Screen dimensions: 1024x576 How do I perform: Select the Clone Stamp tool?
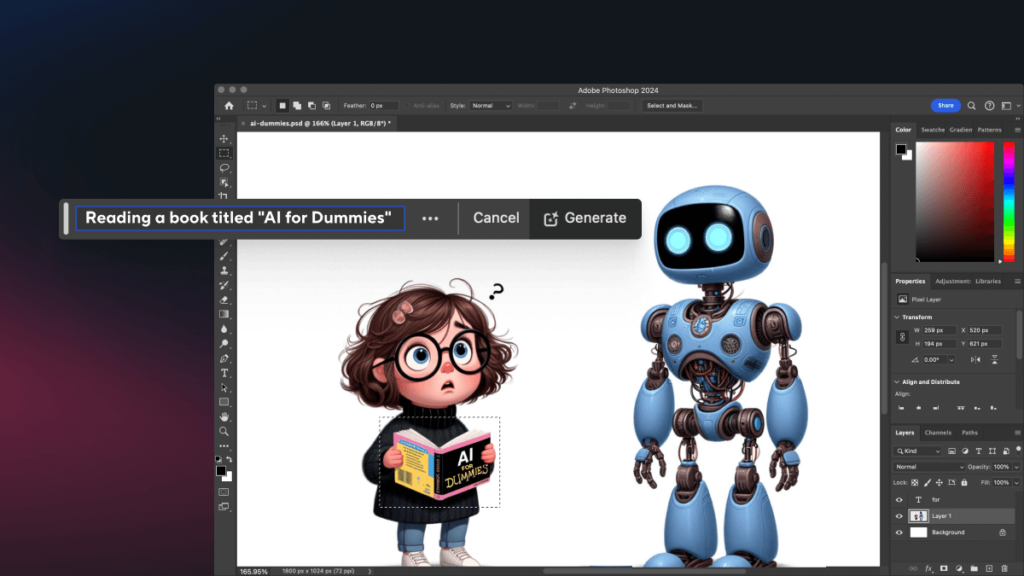pyautogui.click(x=224, y=270)
